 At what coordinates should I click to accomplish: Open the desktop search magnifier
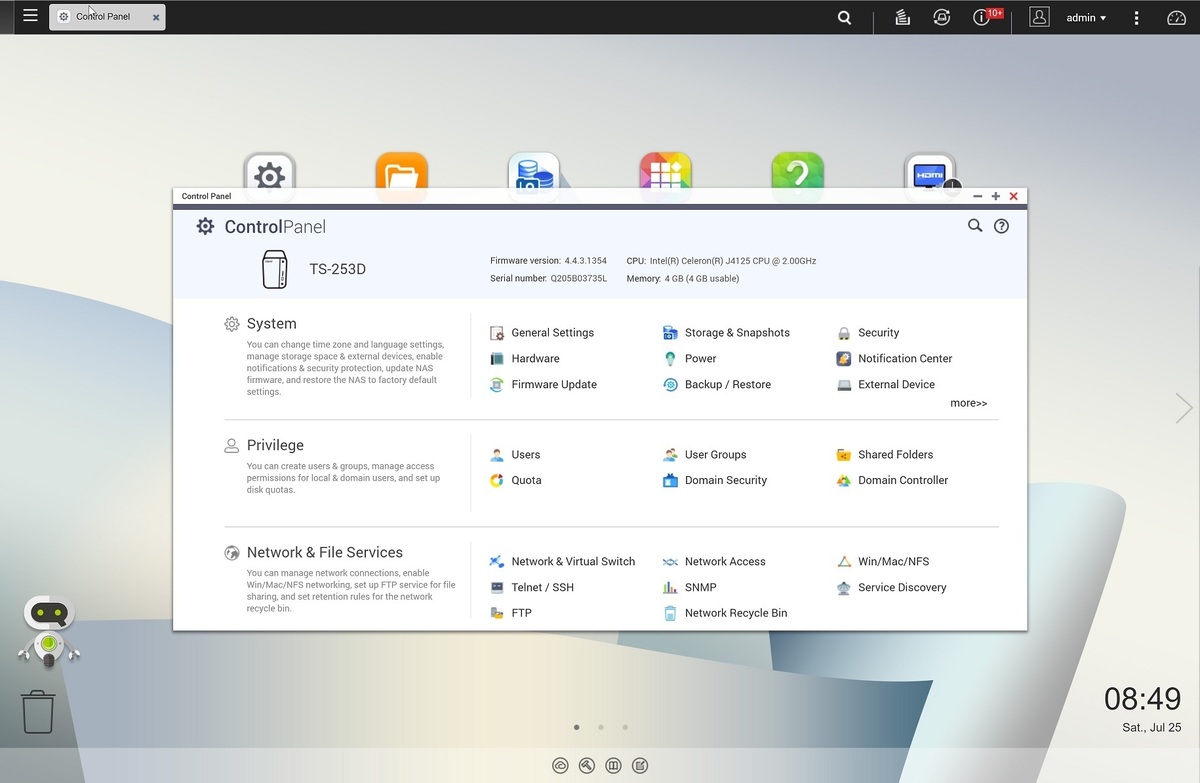[x=845, y=17]
